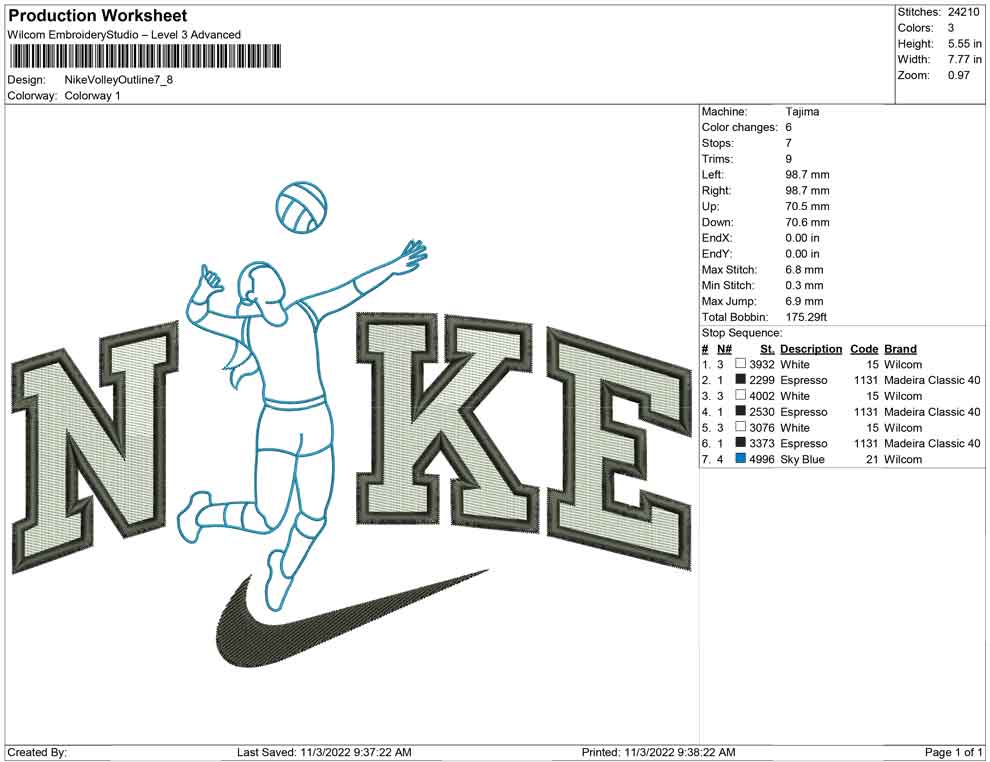Click 'Madeira Classic 40' in row 2
The width and height of the screenshot is (990, 762).
click(932, 380)
